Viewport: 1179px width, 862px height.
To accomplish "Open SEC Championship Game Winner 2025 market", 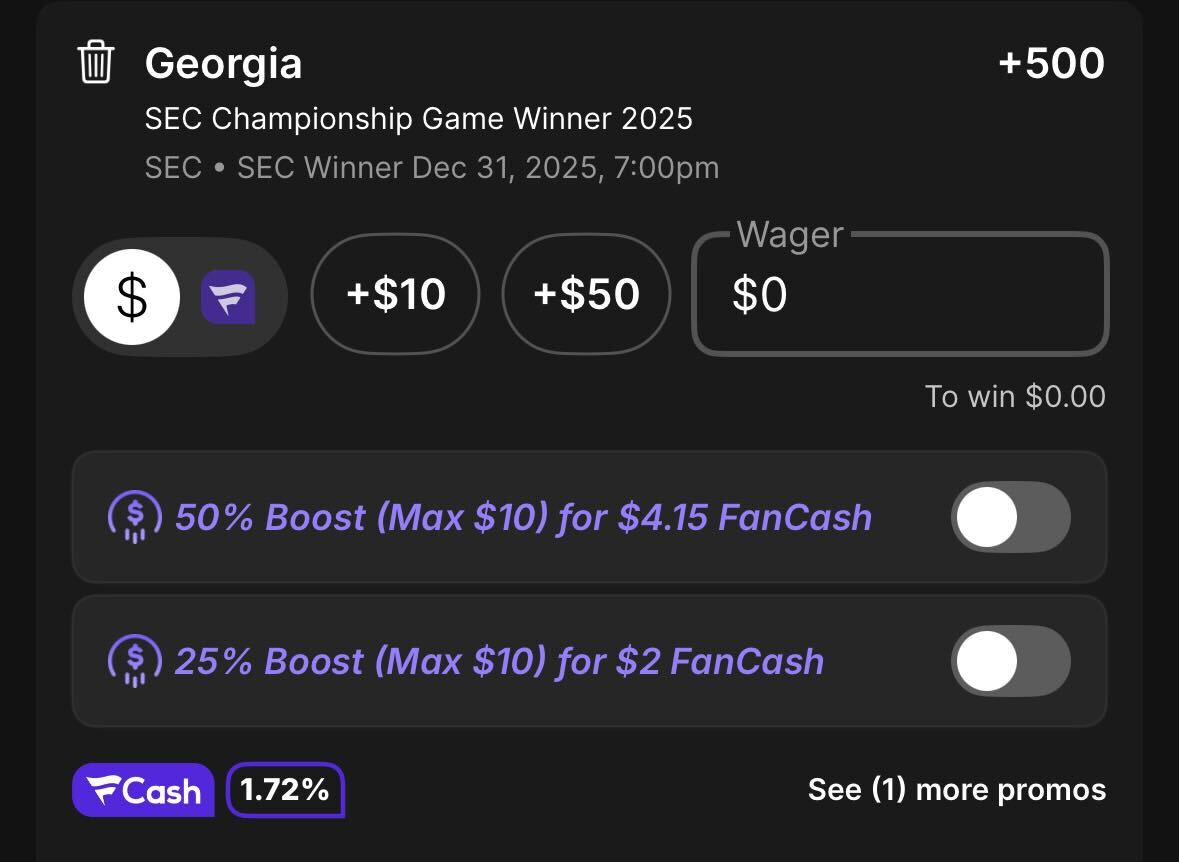I will tap(418, 119).
